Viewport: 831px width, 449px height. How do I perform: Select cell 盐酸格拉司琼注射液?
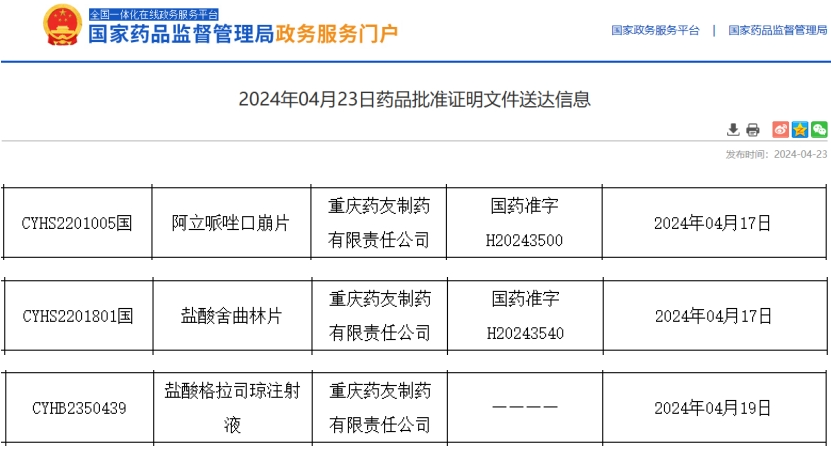(233, 408)
